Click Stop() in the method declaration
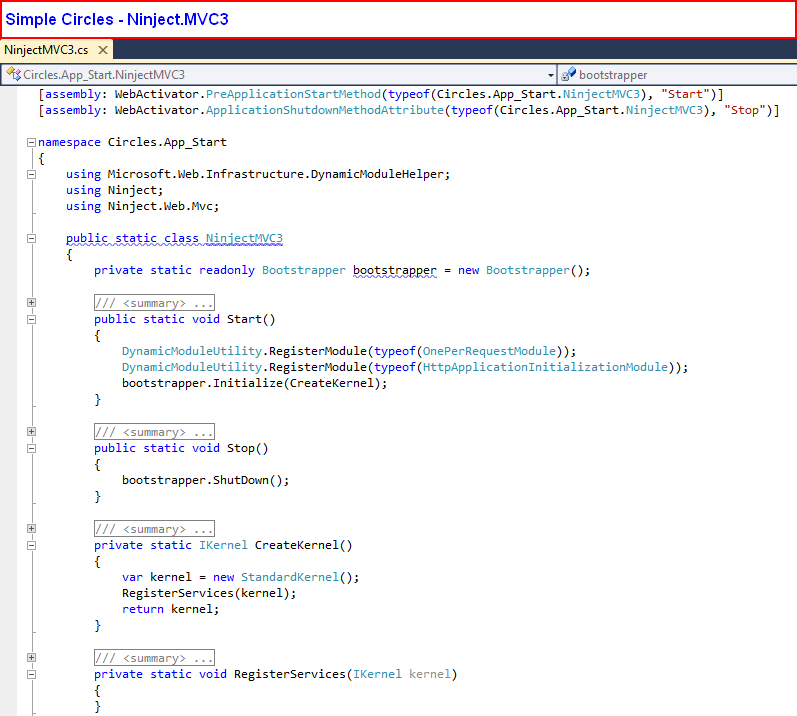Viewport: 797px width, 716px height. pyautogui.click(x=248, y=448)
